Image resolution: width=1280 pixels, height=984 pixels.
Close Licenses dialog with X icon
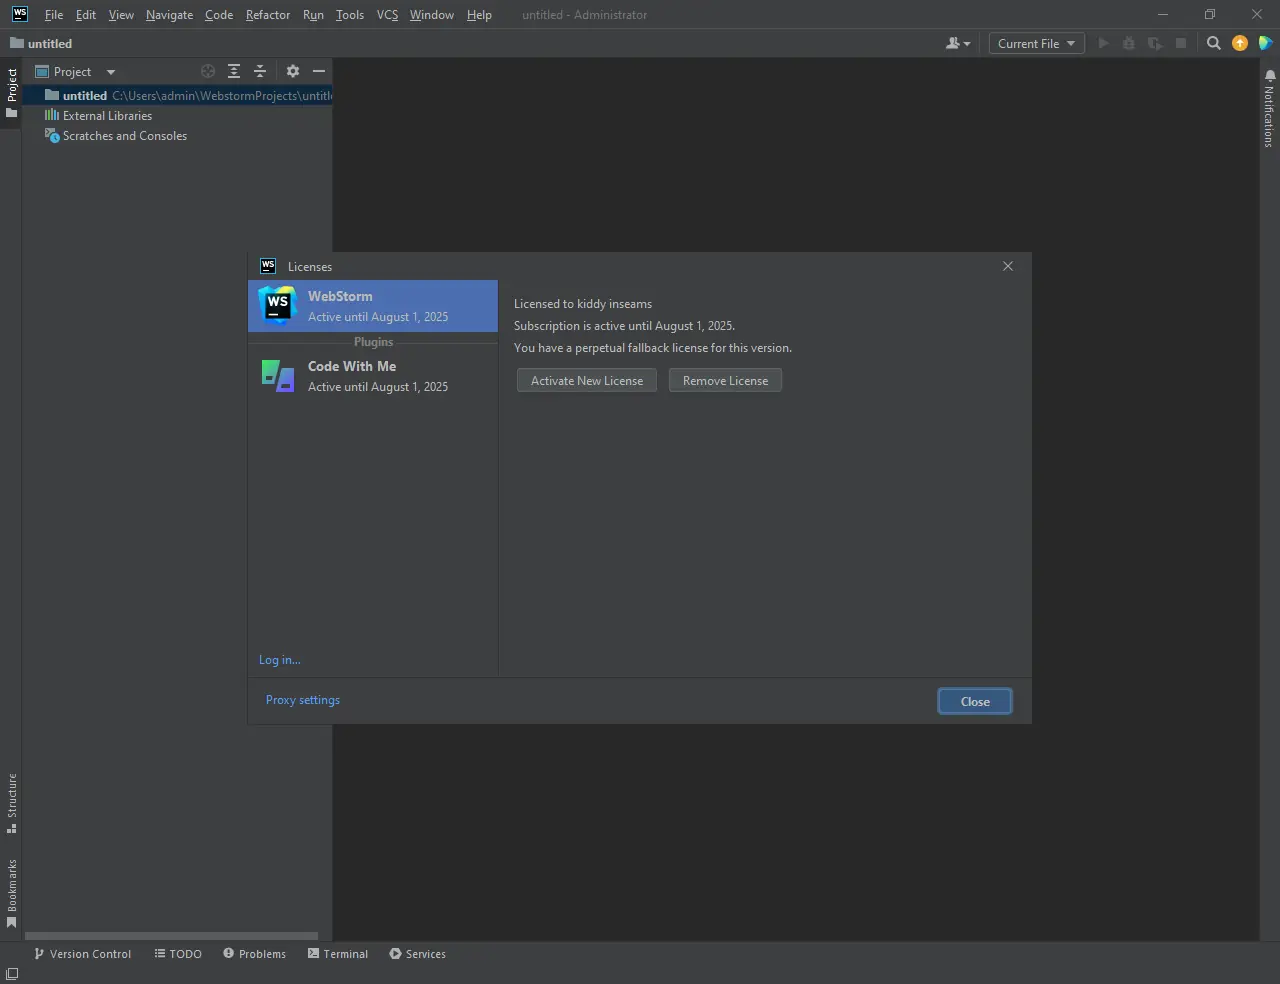[1008, 266]
